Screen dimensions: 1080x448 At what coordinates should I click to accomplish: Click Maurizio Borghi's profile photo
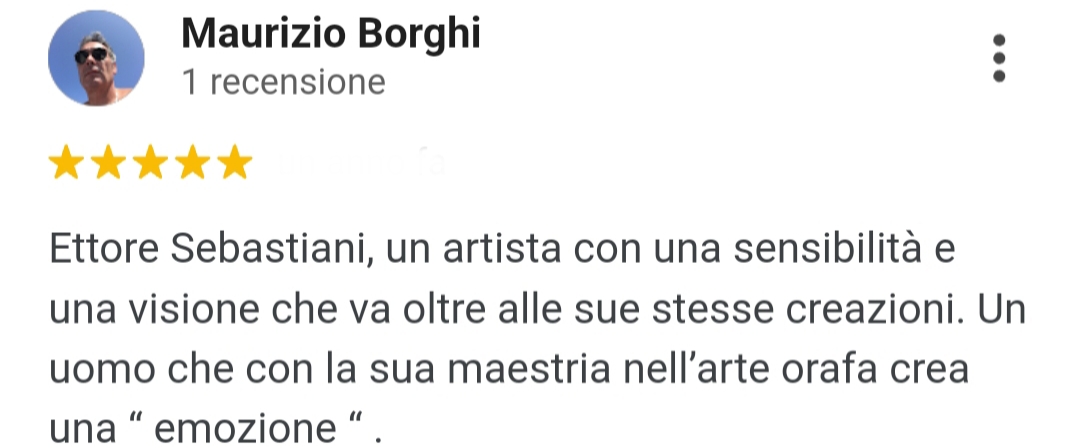[x=96, y=58]
